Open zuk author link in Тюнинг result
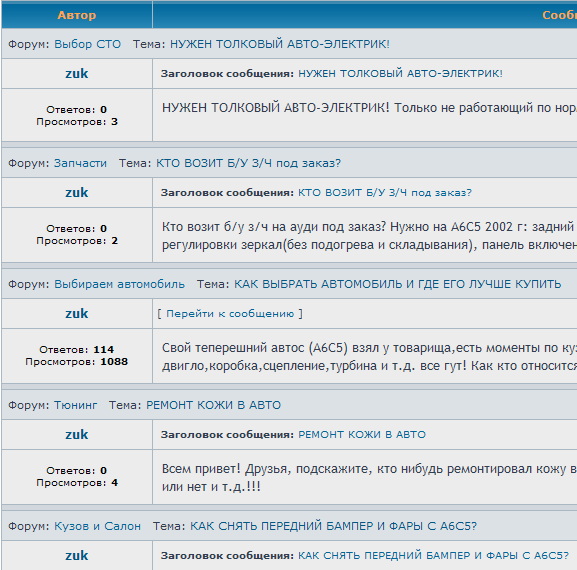 click(77, 435)
